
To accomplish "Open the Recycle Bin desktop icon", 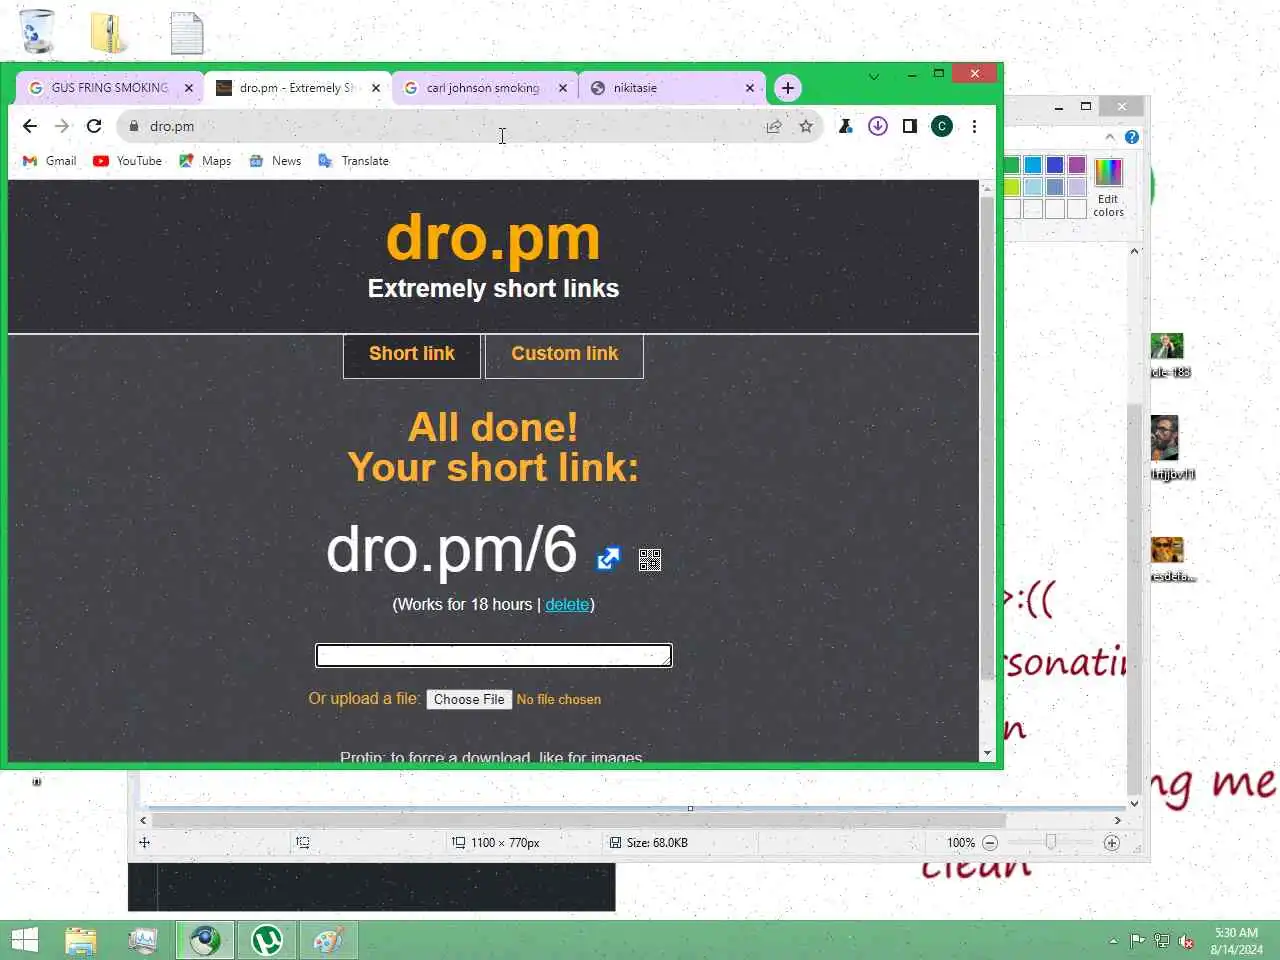I will (37, 32).
